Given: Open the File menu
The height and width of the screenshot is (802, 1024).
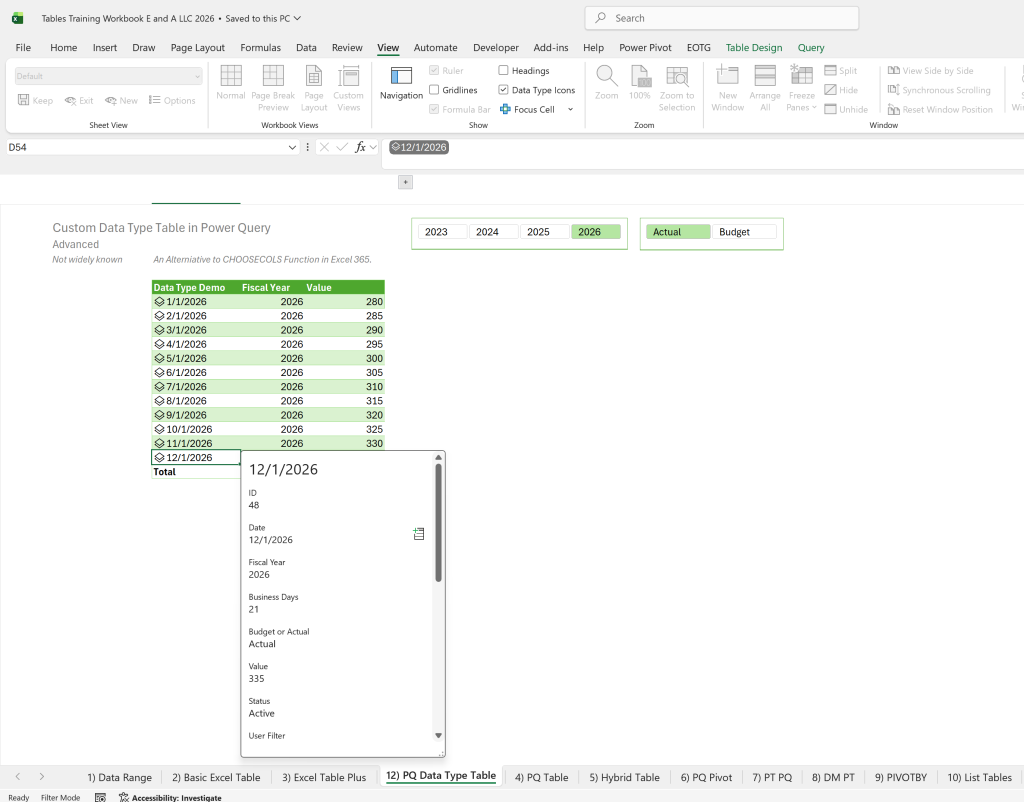Looking at the screenshot, I should coord(23,48).
